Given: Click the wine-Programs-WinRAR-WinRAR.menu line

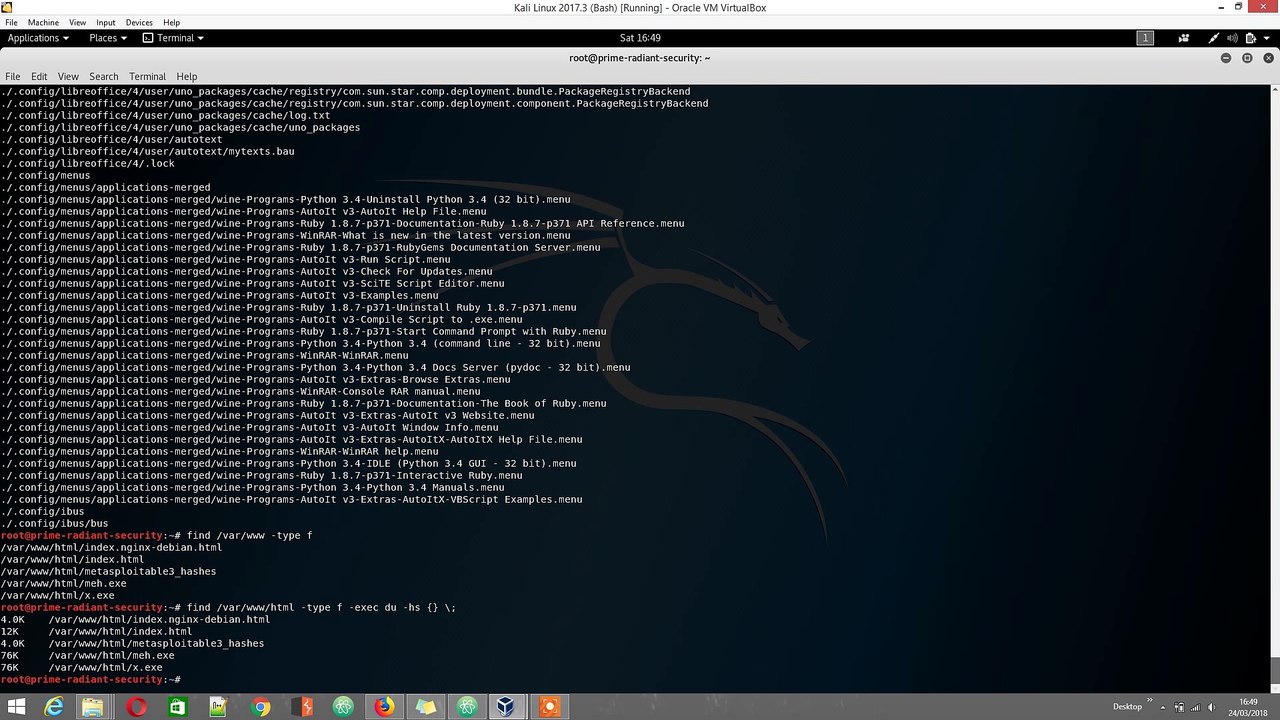Looking at the screenshot, I should point(204,355).
